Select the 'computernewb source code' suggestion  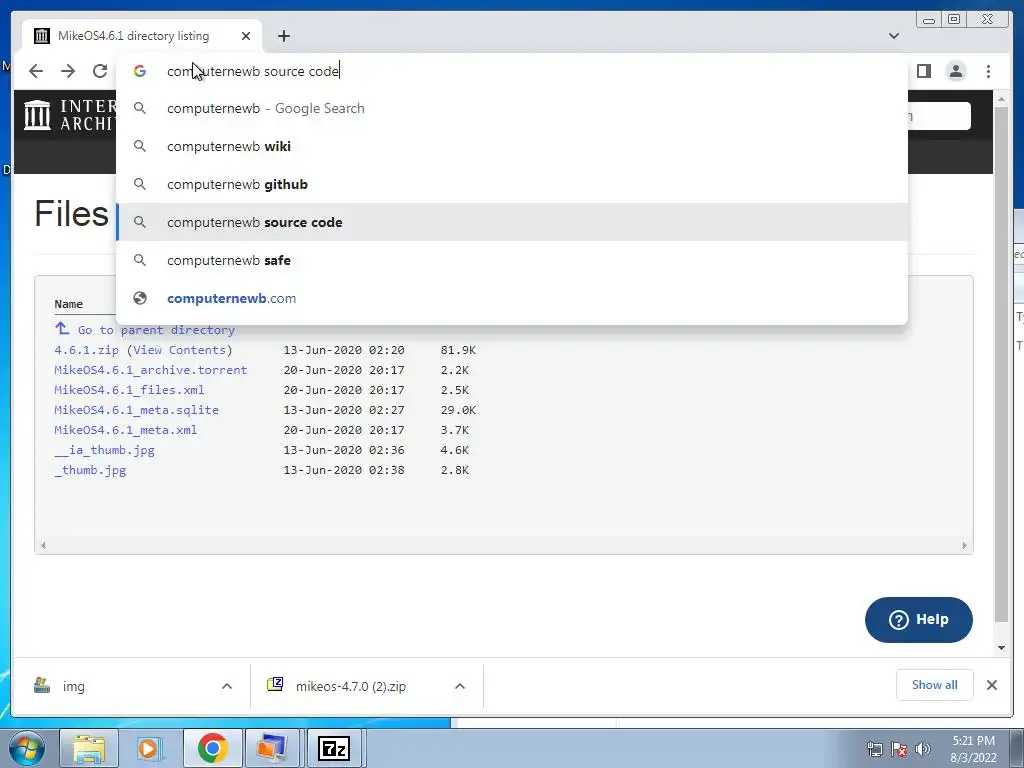[512, 222]
